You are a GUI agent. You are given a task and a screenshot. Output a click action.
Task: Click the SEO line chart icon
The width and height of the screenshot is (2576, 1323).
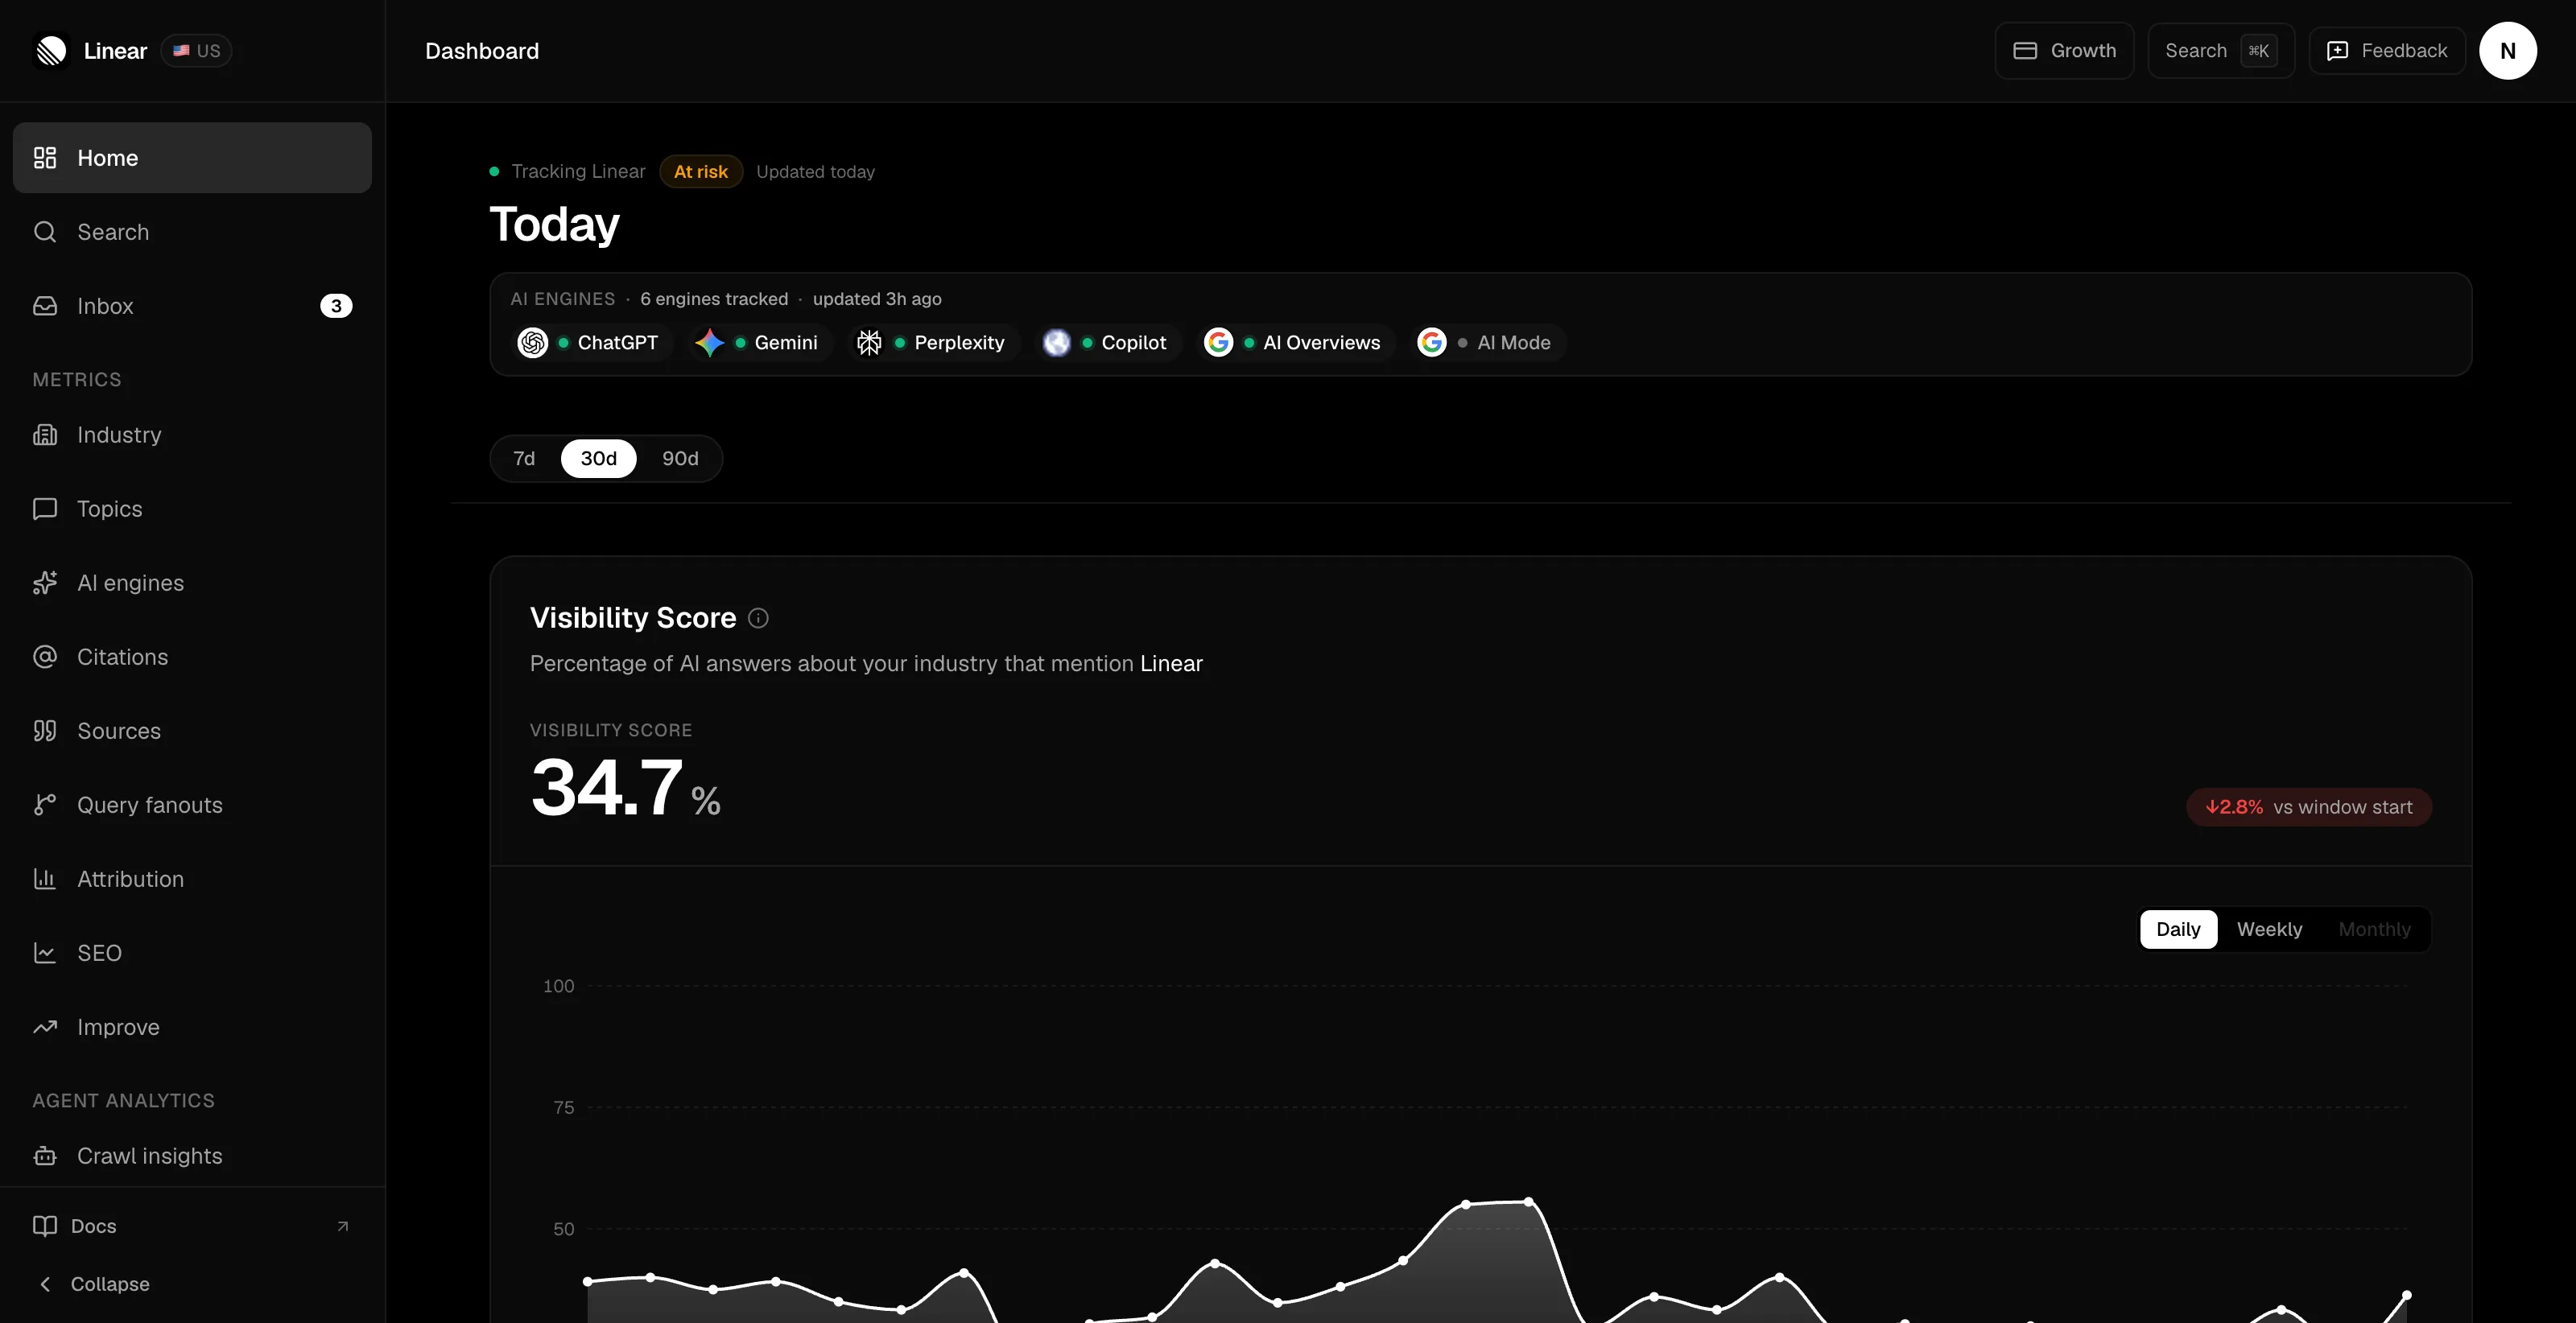pos(45,953)
